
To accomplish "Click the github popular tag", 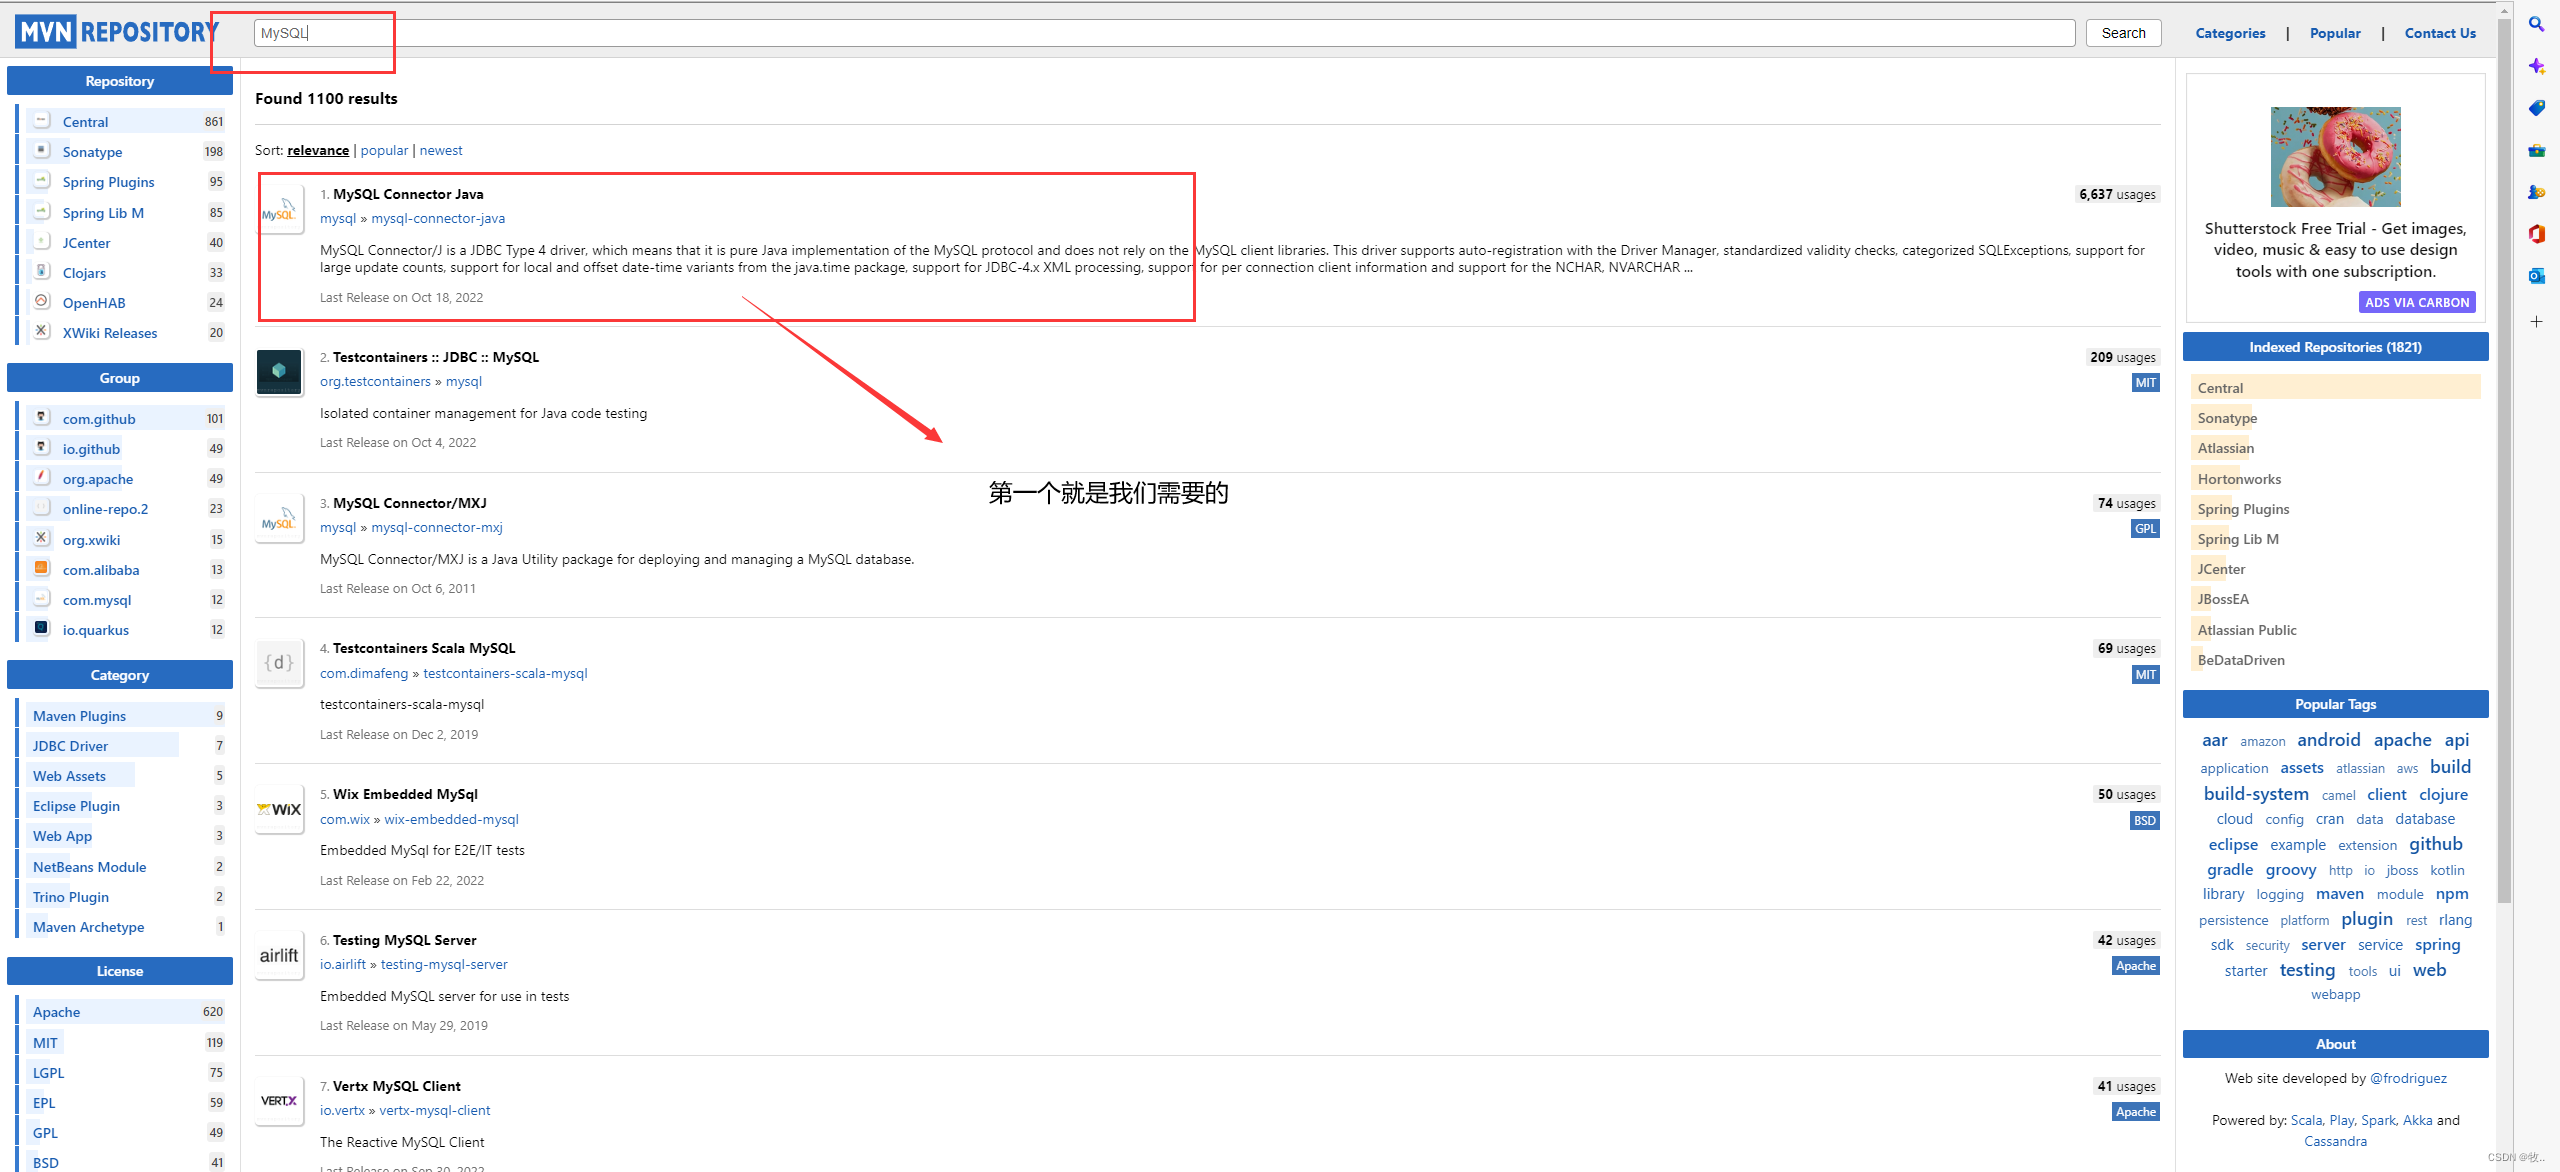I will pos(2435,844).
